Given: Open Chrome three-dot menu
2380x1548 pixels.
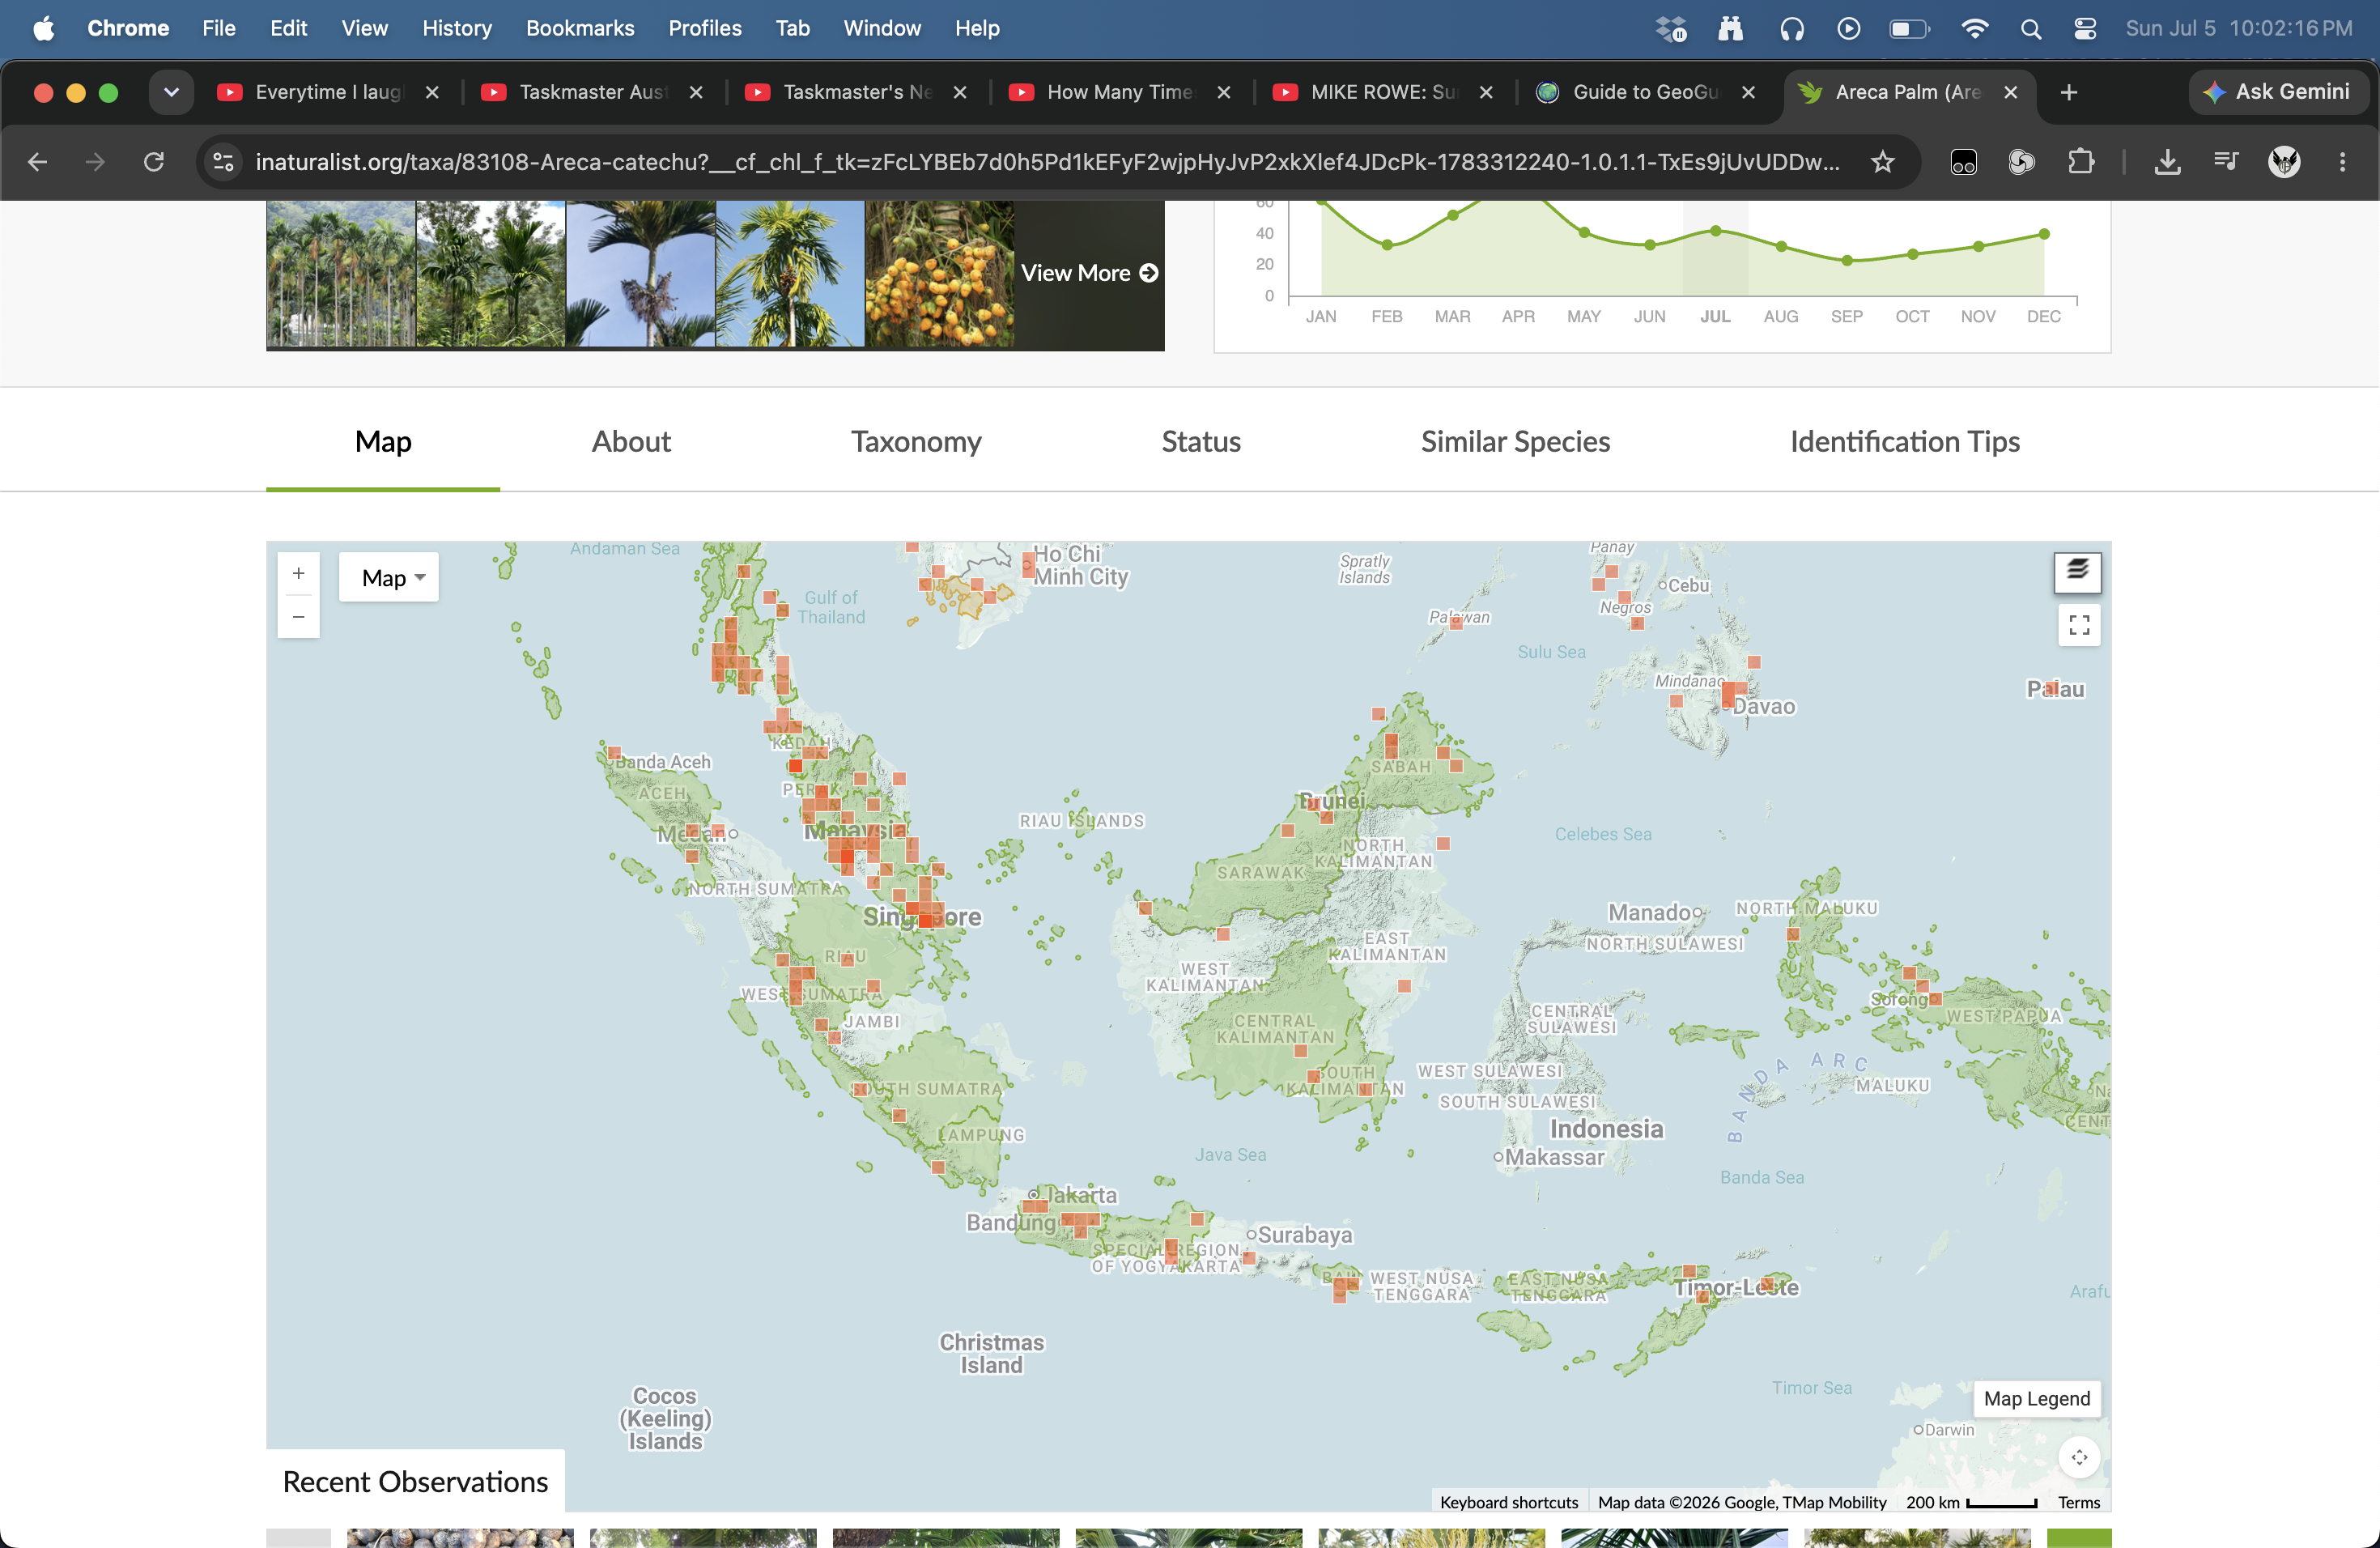Looking at the screenshot, I should pyautogui.click(x=2342, y=162).
